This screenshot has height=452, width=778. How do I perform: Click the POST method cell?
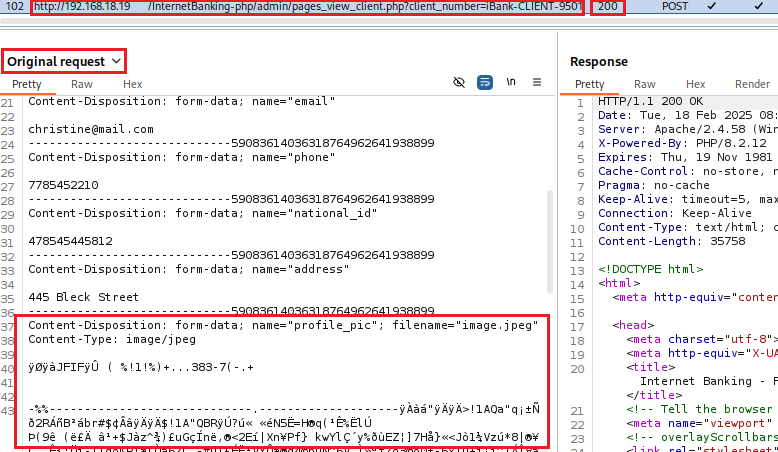coord(675,6)
